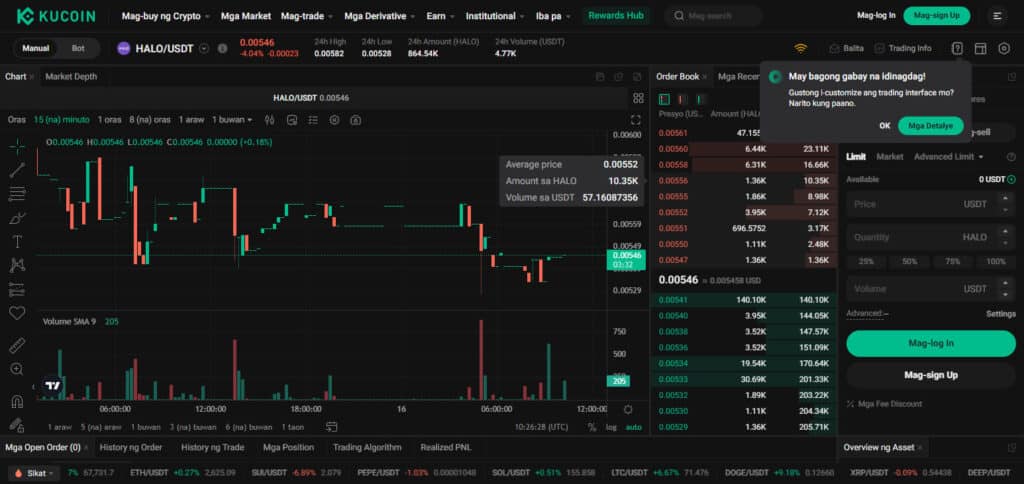Open the History ng Order tab

[x=131, y=447]
